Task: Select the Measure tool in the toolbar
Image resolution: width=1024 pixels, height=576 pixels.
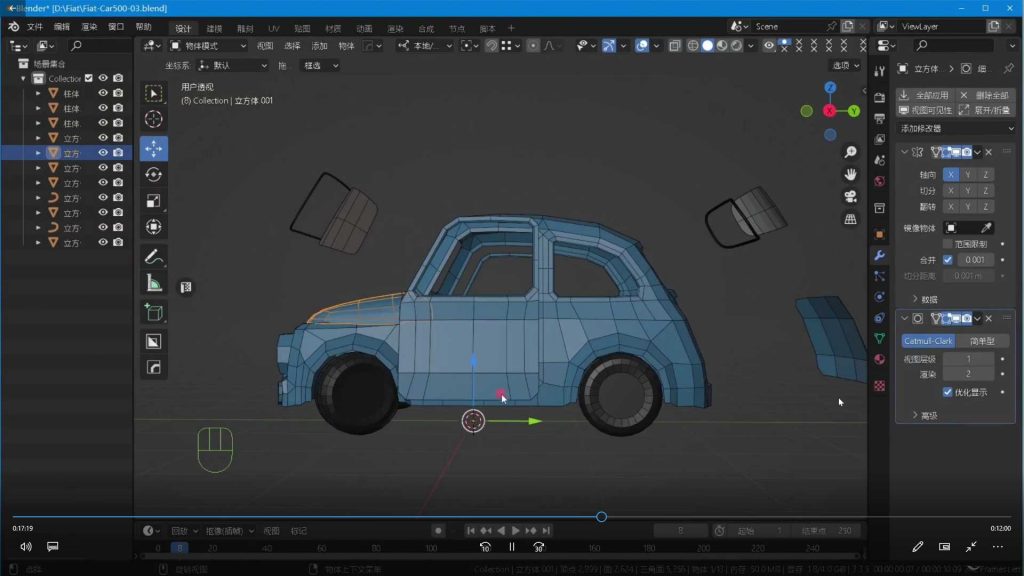Action: pyautogui.click(x=154, y=282)
